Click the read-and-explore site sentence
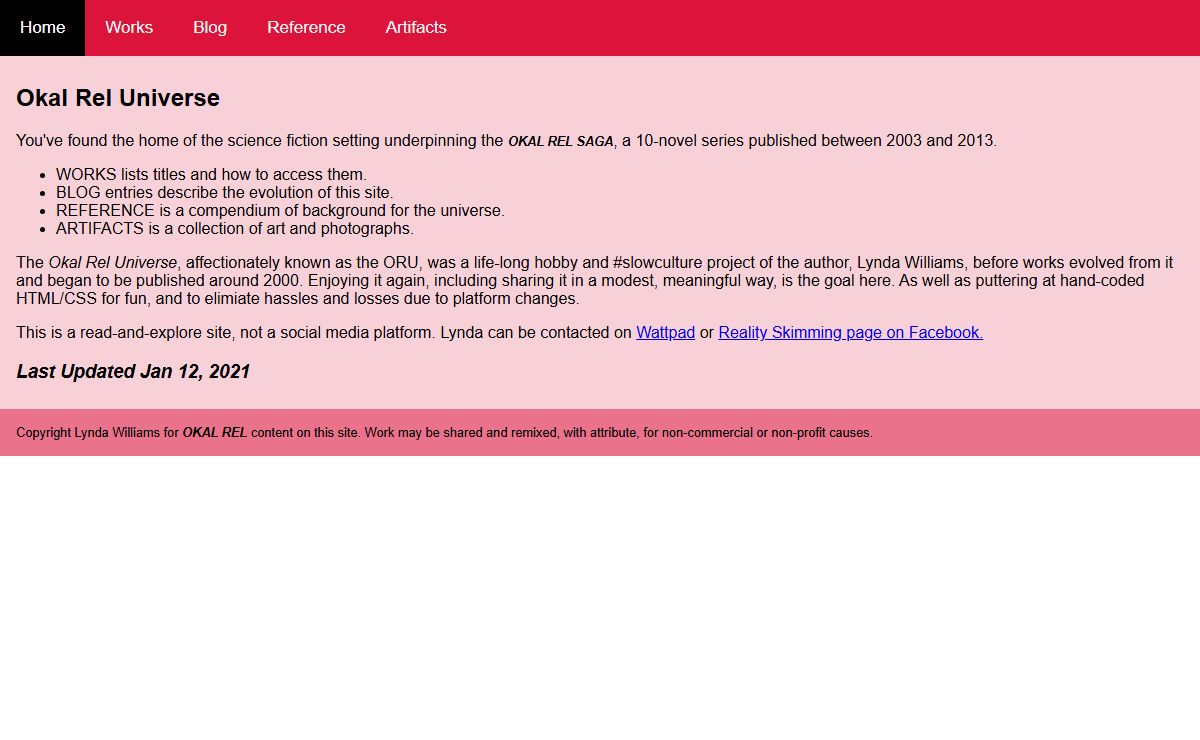 point(226,332)
